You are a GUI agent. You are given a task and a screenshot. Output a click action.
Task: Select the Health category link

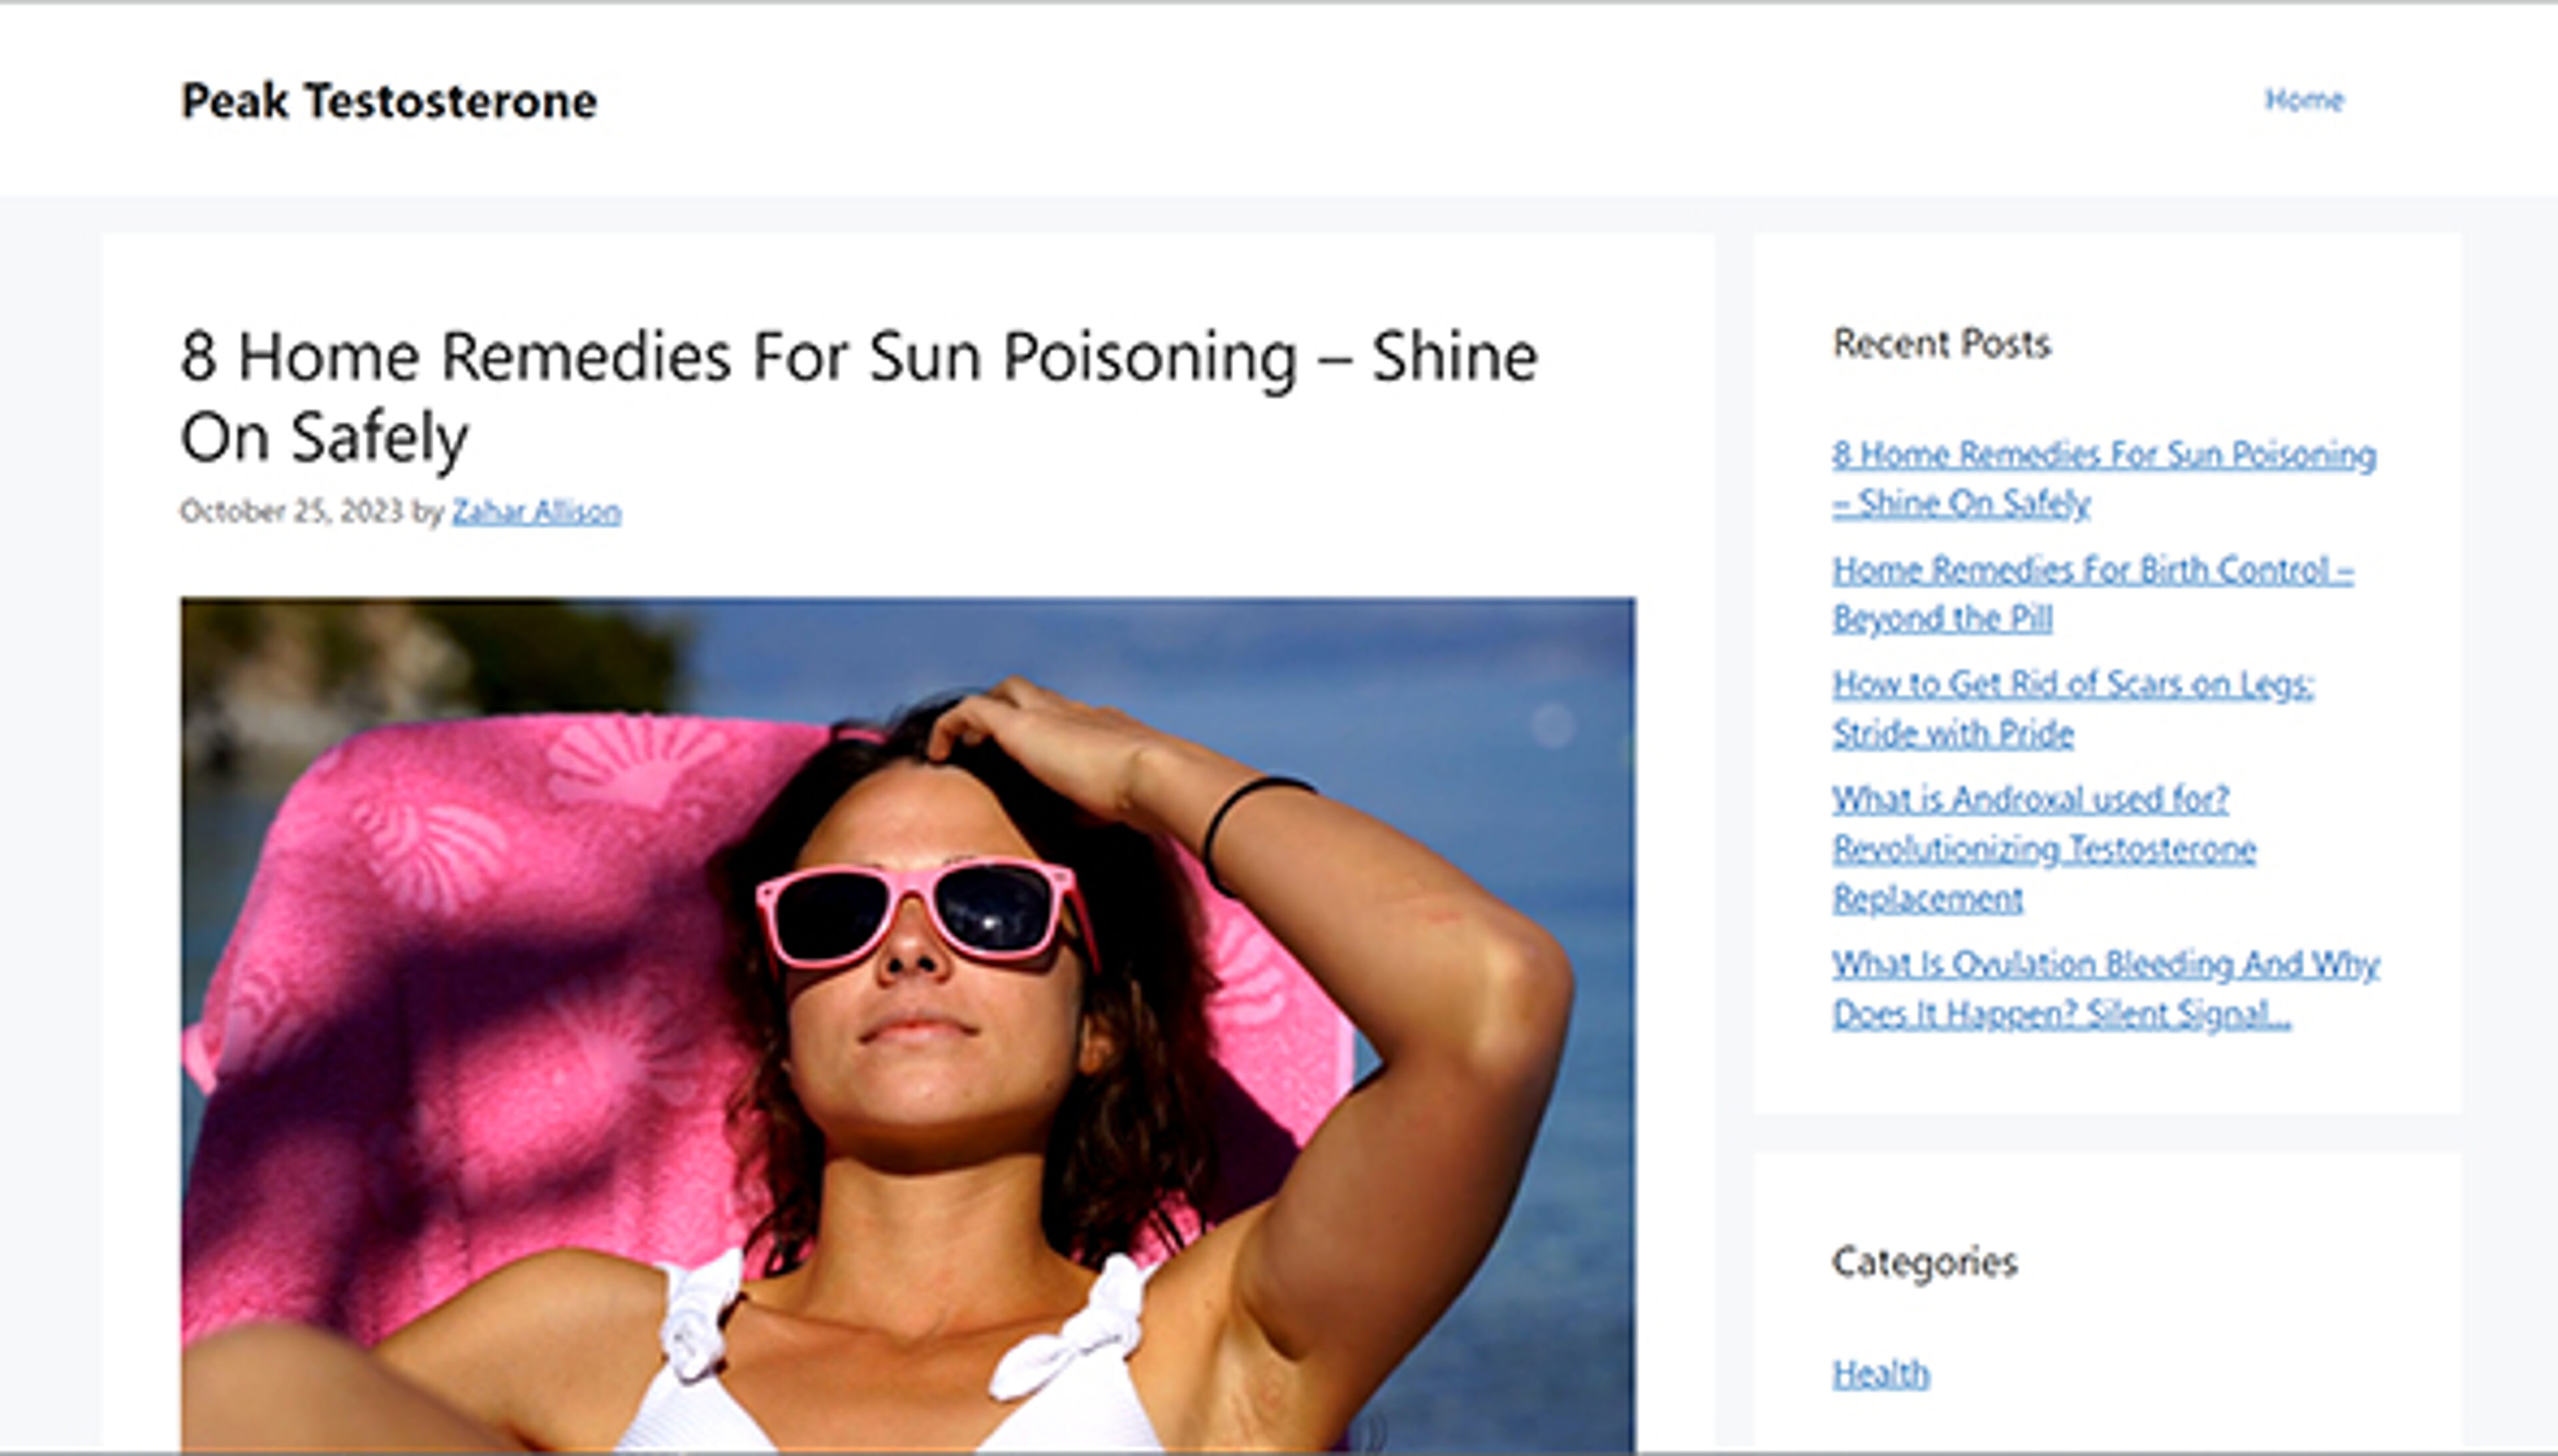(x=1880, y=1373)
